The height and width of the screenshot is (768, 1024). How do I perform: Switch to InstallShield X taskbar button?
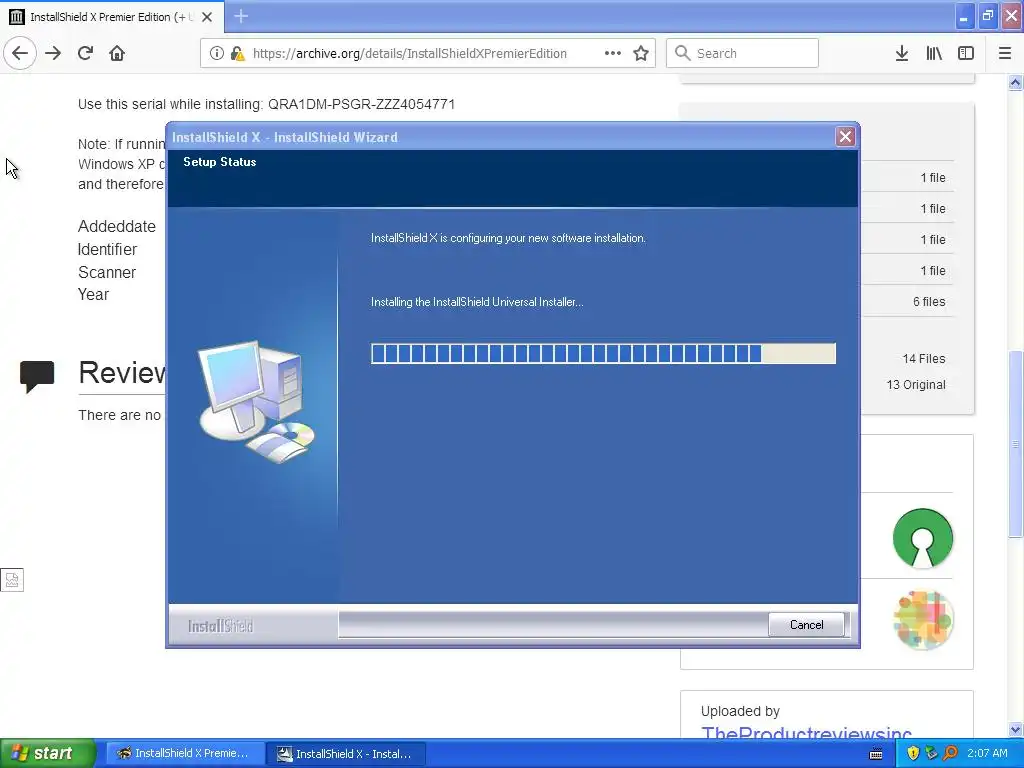click(x=347, y=754)
